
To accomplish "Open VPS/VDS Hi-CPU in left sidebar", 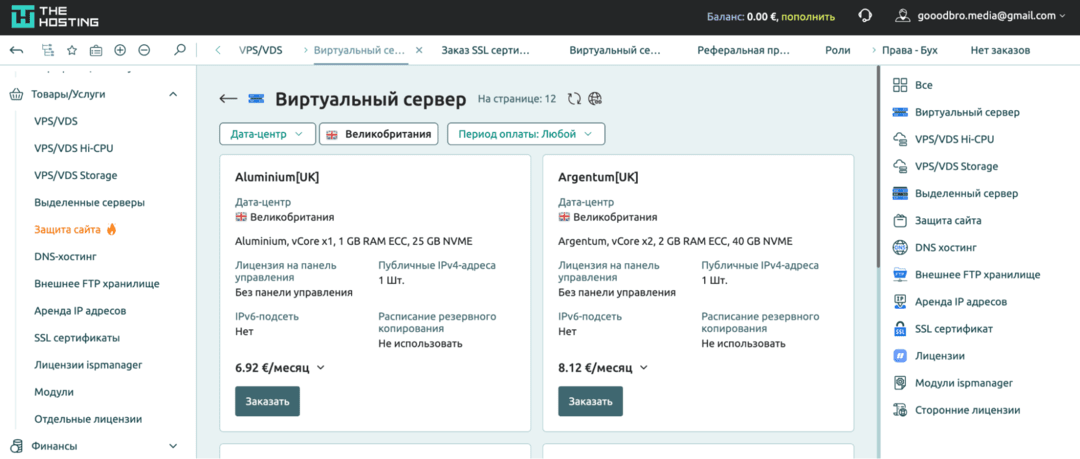I will pyautogui.click(x=74, y=148).
